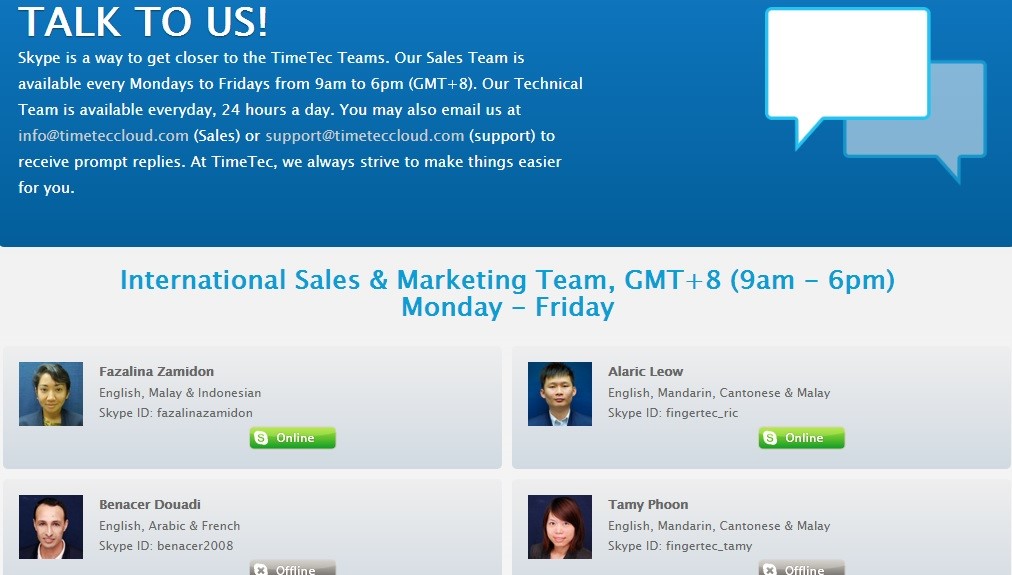Click the Skype ID fingertec_ric text
This screenshot has height=575, width=1012.
point(673,413)
